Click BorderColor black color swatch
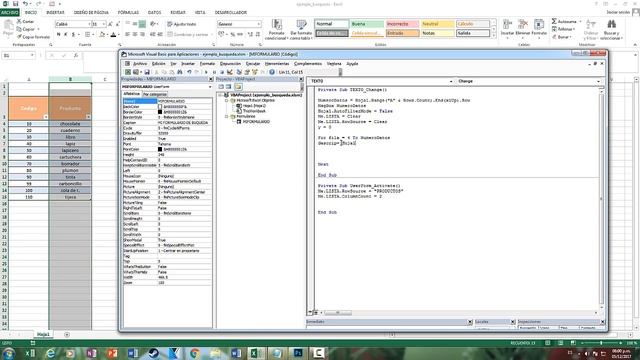Image resolution: width=640 pixels, height=360 pixels. pos(160,112)
